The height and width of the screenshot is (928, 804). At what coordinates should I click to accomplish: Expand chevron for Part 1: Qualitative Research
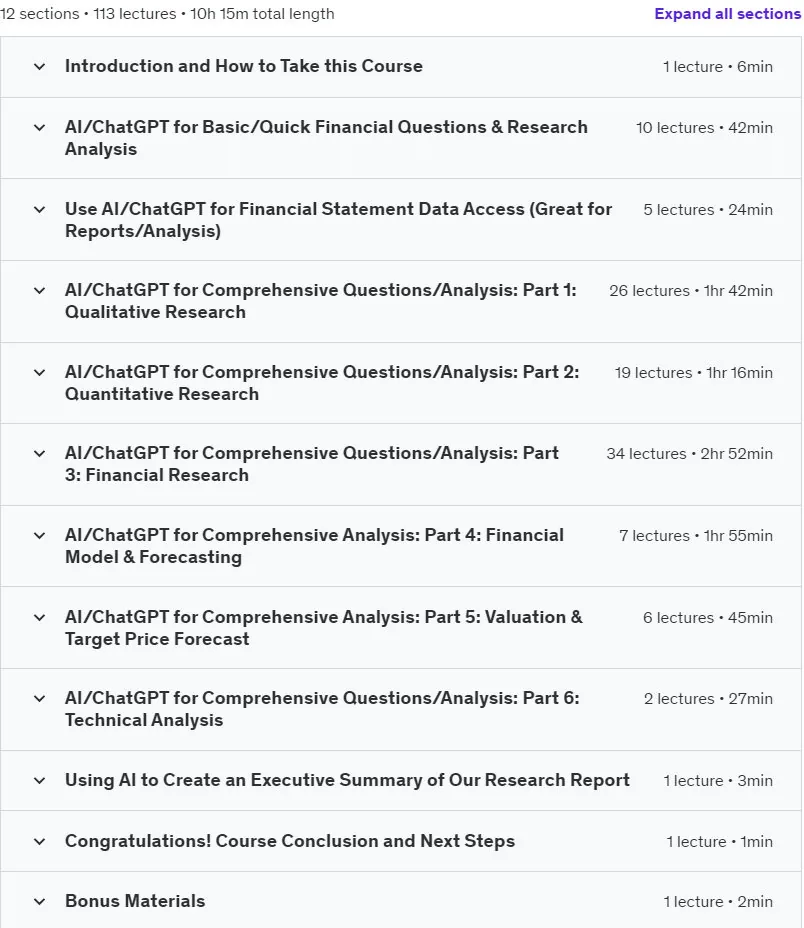coord(39,291)
